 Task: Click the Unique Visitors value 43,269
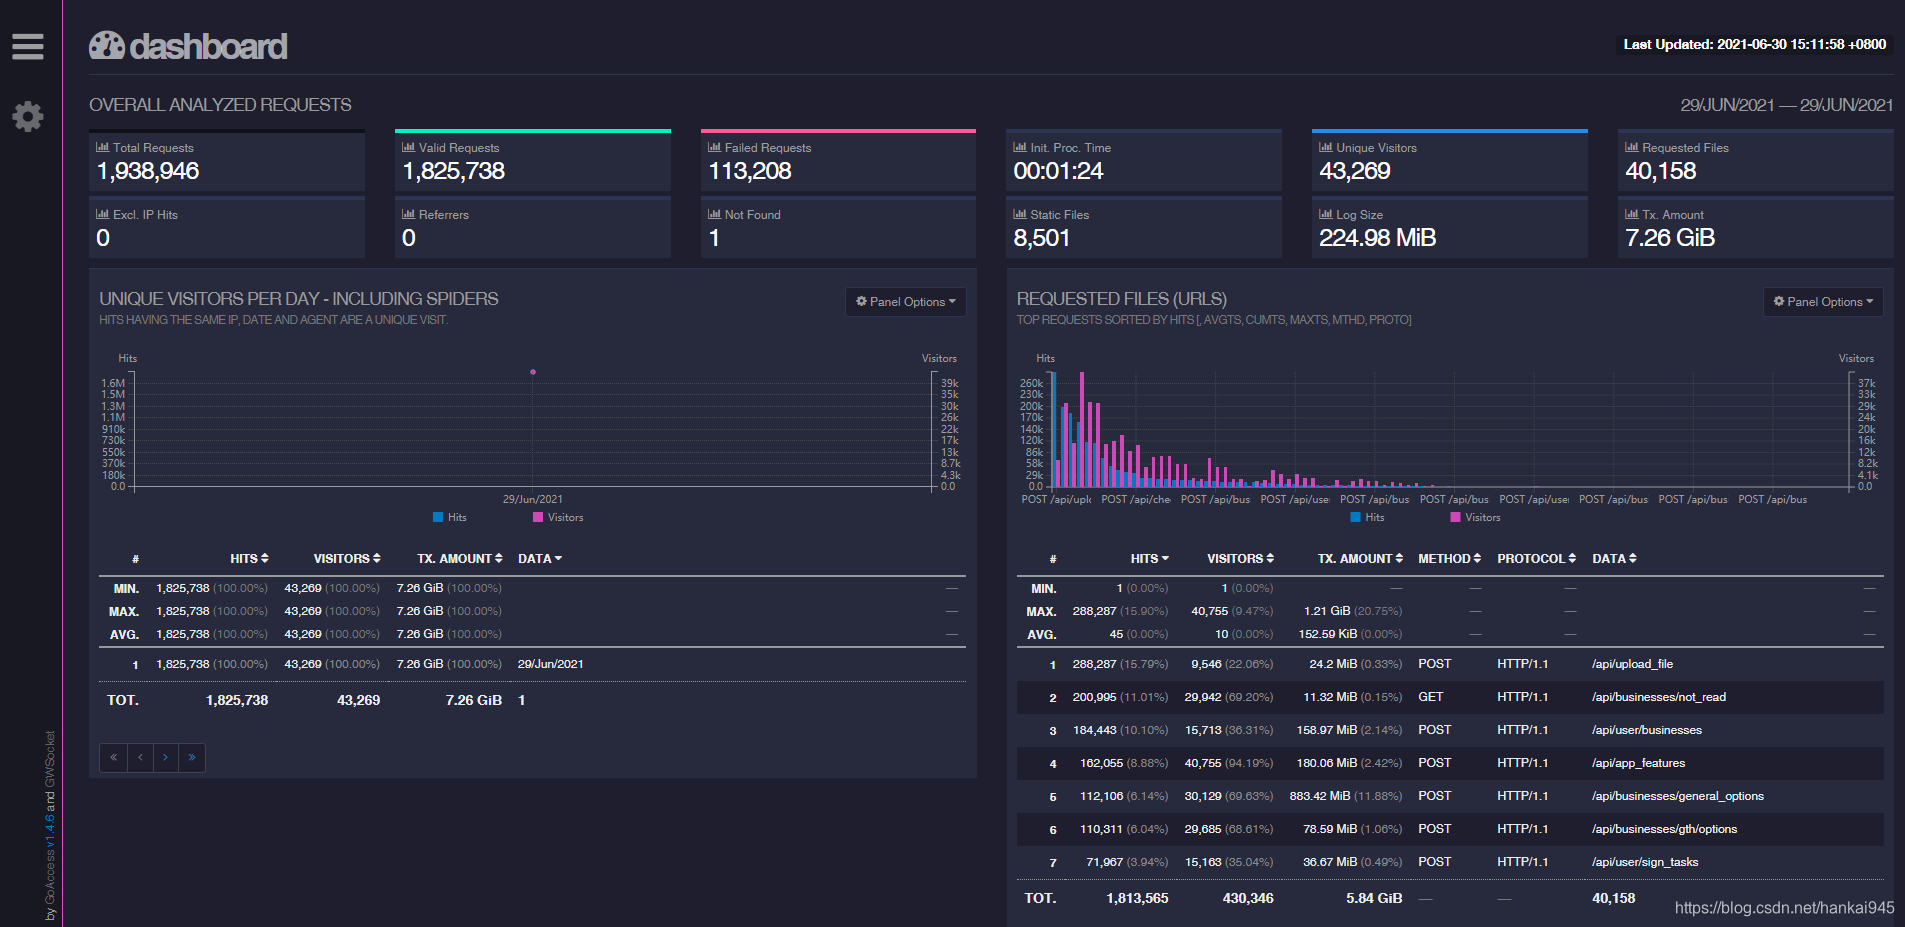click(1355, 171)
